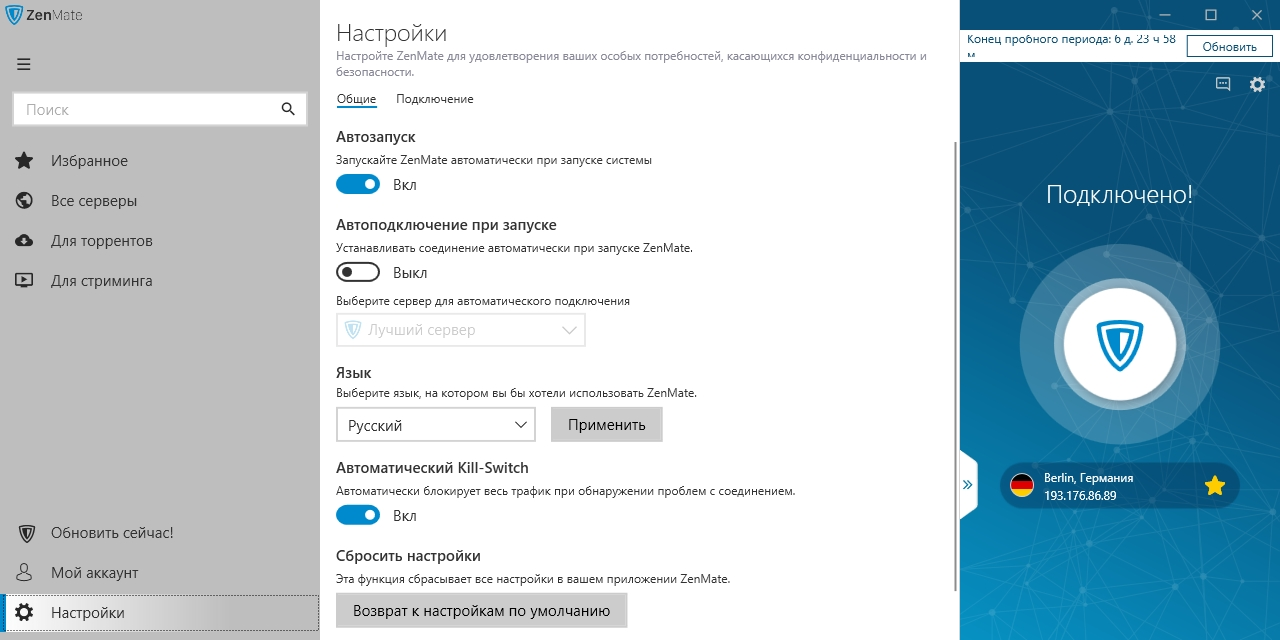Click the yellow favorite star for Berlin
Screen dimensions: 1280x640
click(1215, 486)
